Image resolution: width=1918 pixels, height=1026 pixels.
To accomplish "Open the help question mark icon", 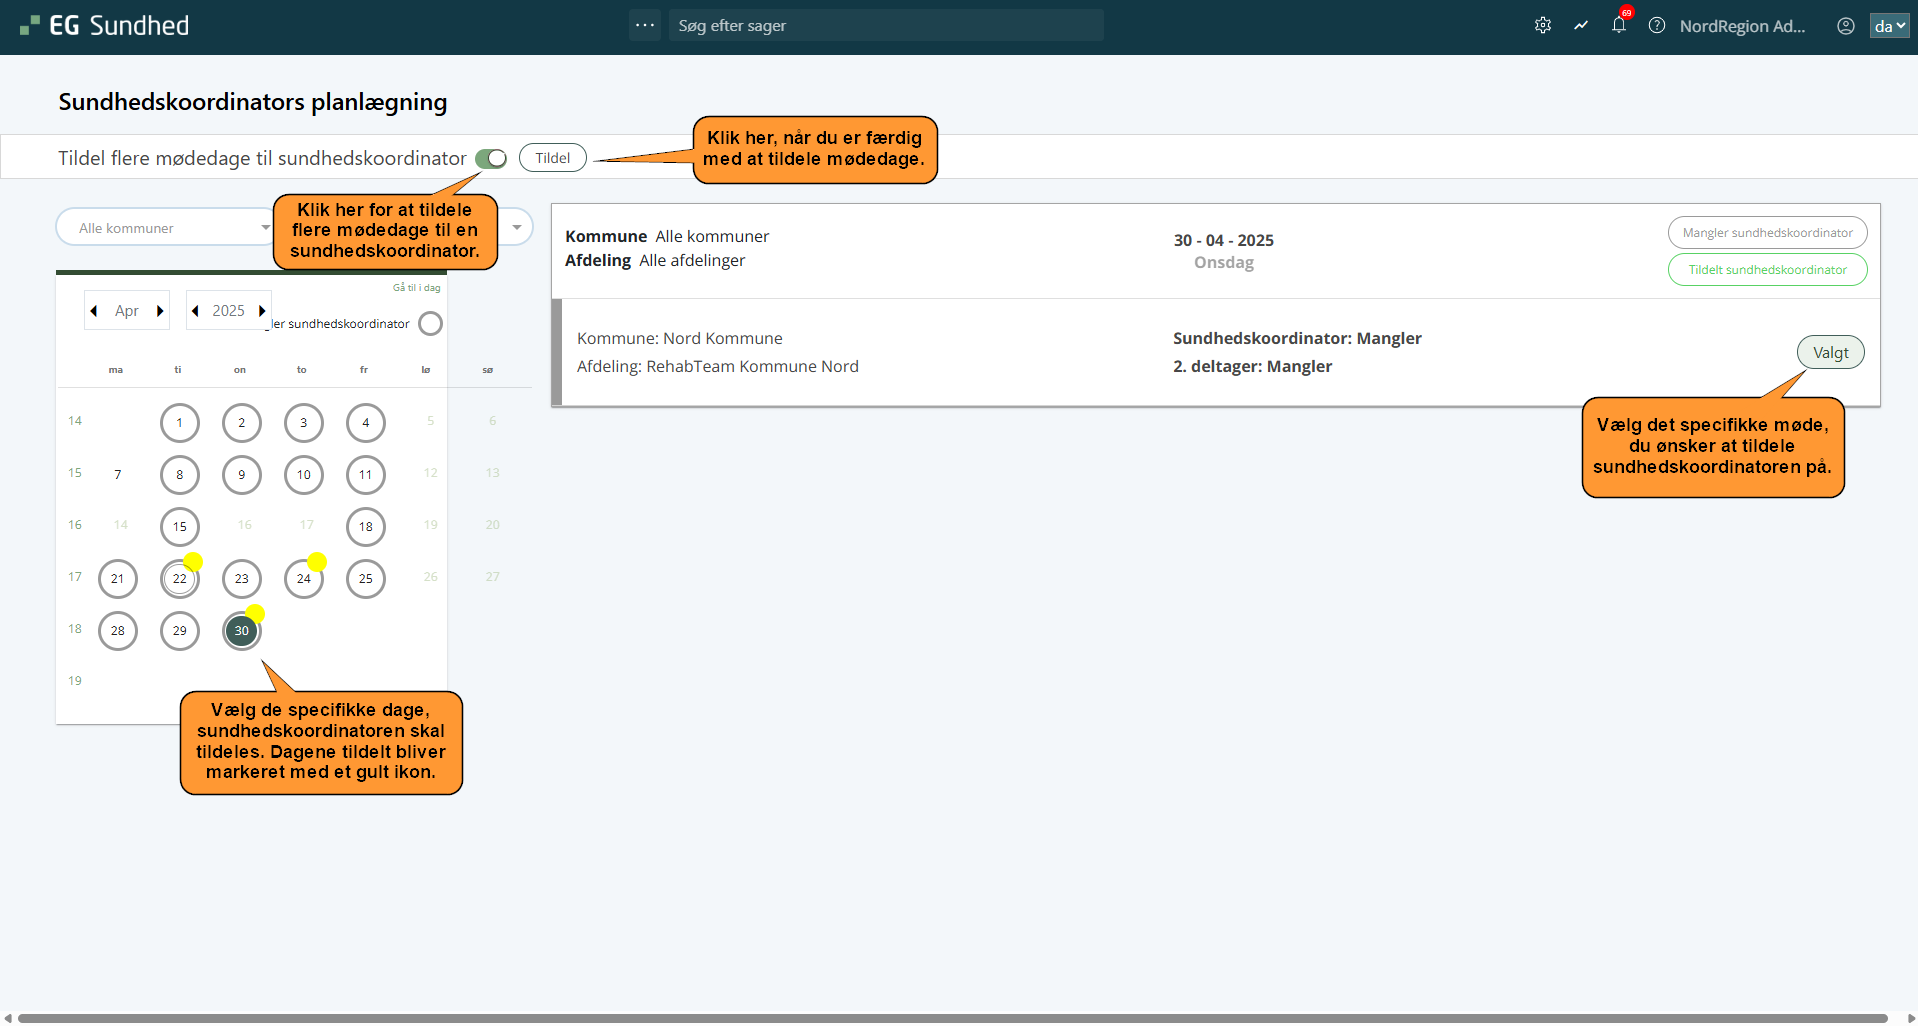I will 1657,26.
